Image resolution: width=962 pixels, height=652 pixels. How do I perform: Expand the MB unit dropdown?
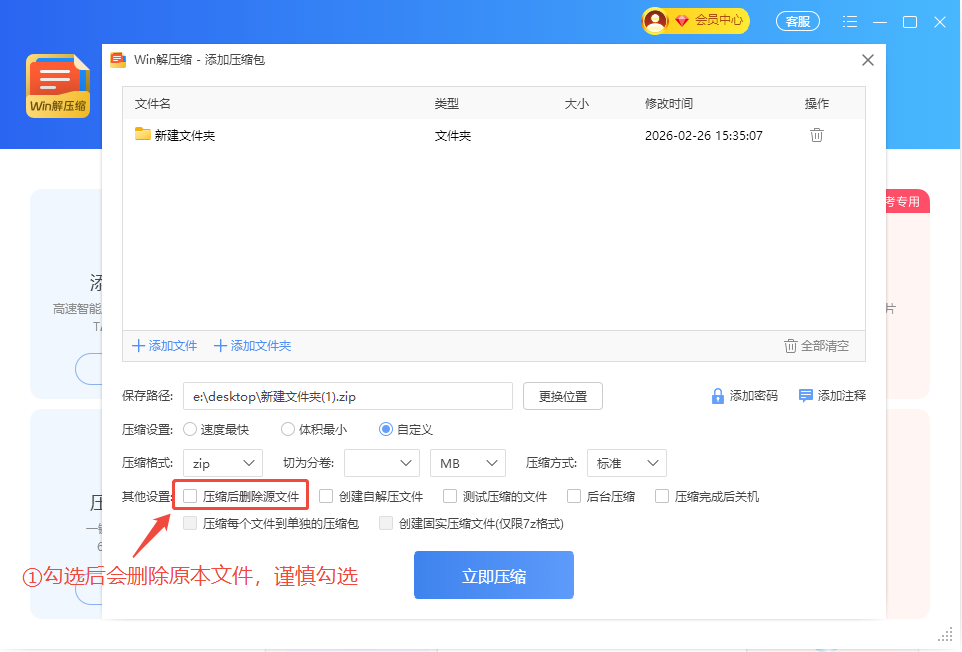tap(467, 463)
